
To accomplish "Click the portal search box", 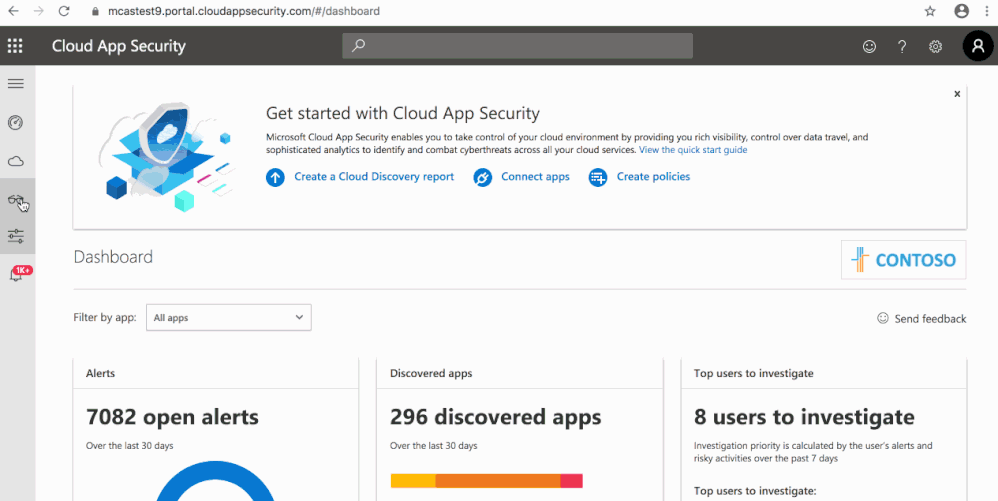I will click(x=517, y=46).
